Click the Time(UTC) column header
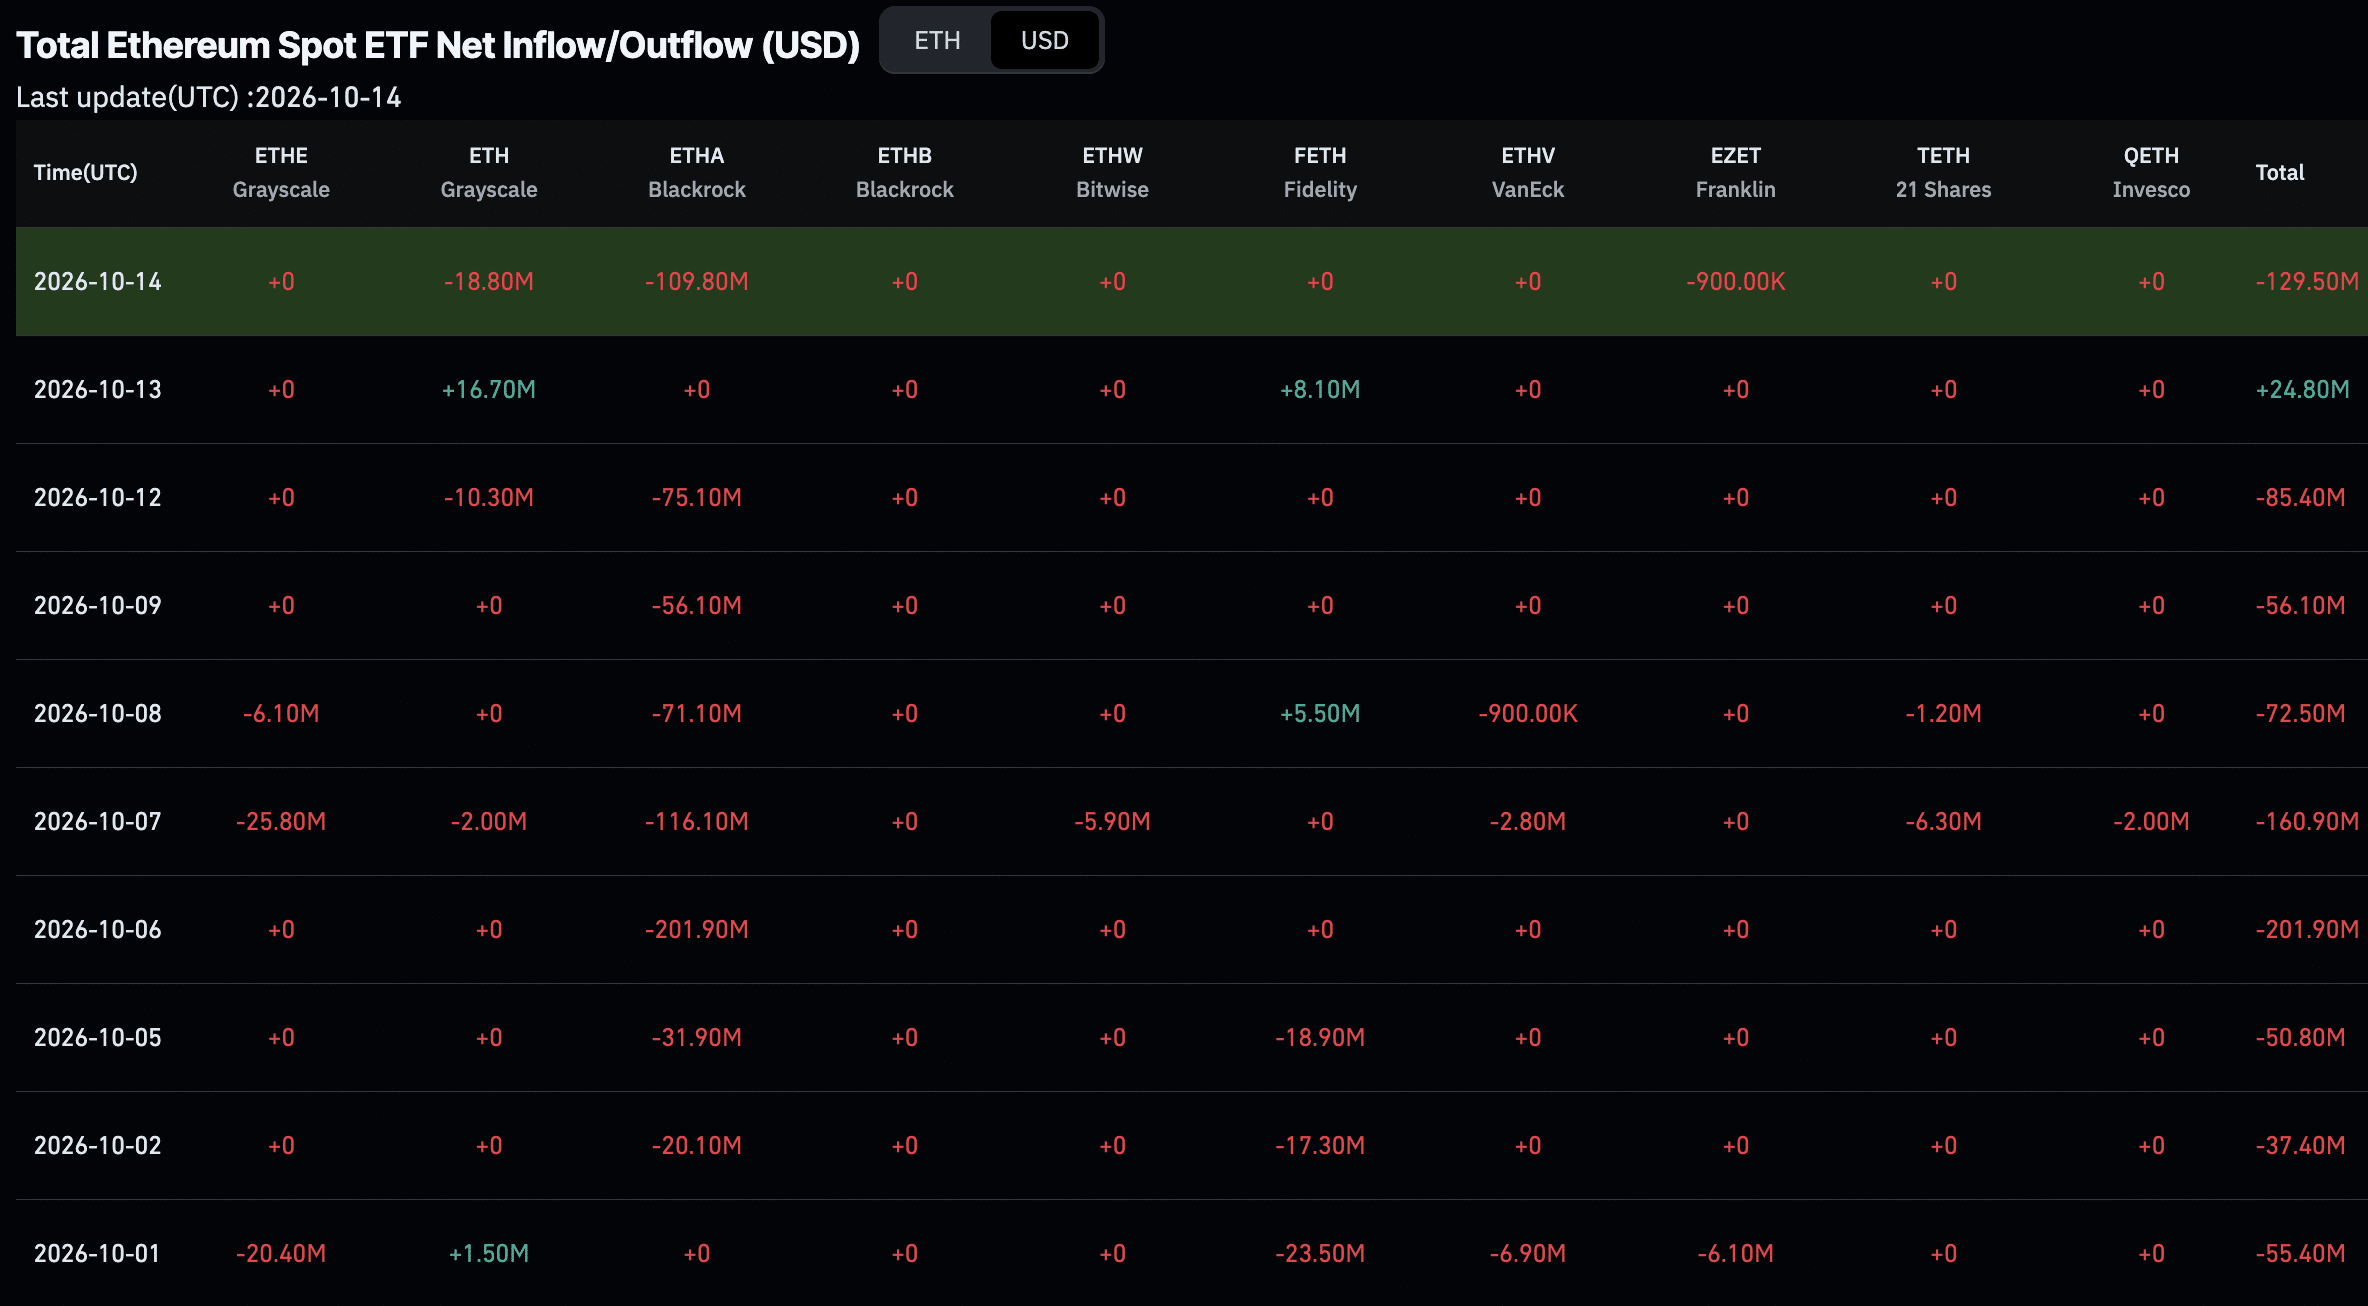The height and width of the screenshot is (1306, 2368). tap(86, 172)
